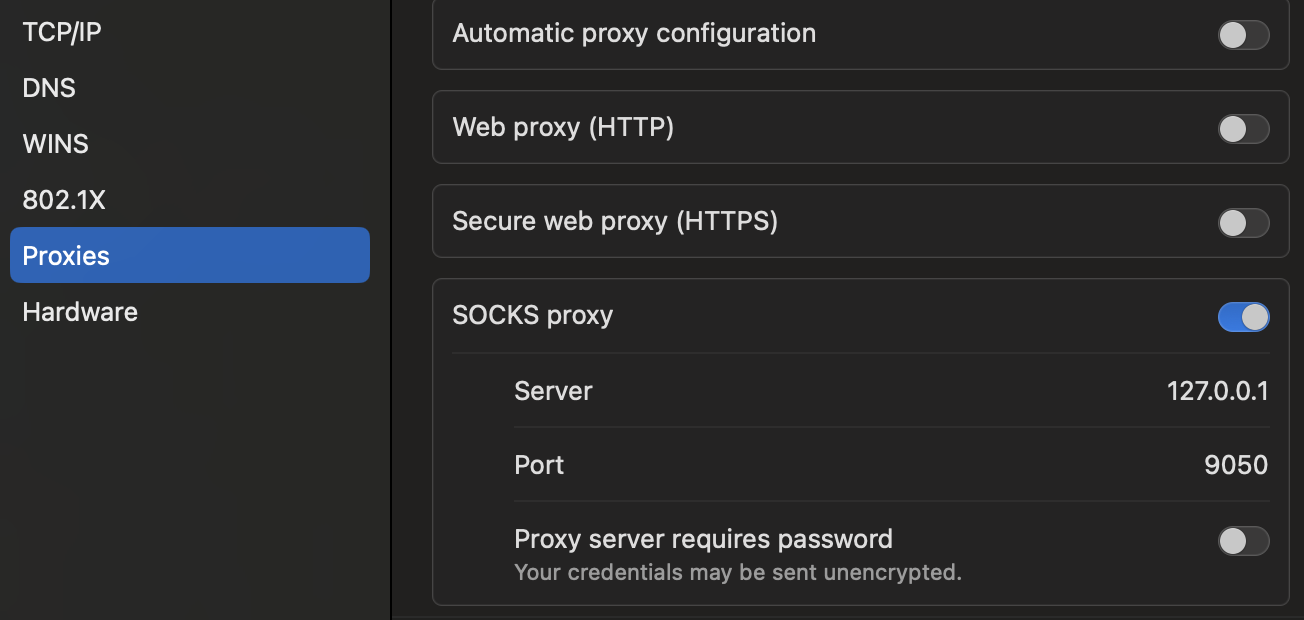Turn on the Web proxy (HTTP)

click(1243, 128)
